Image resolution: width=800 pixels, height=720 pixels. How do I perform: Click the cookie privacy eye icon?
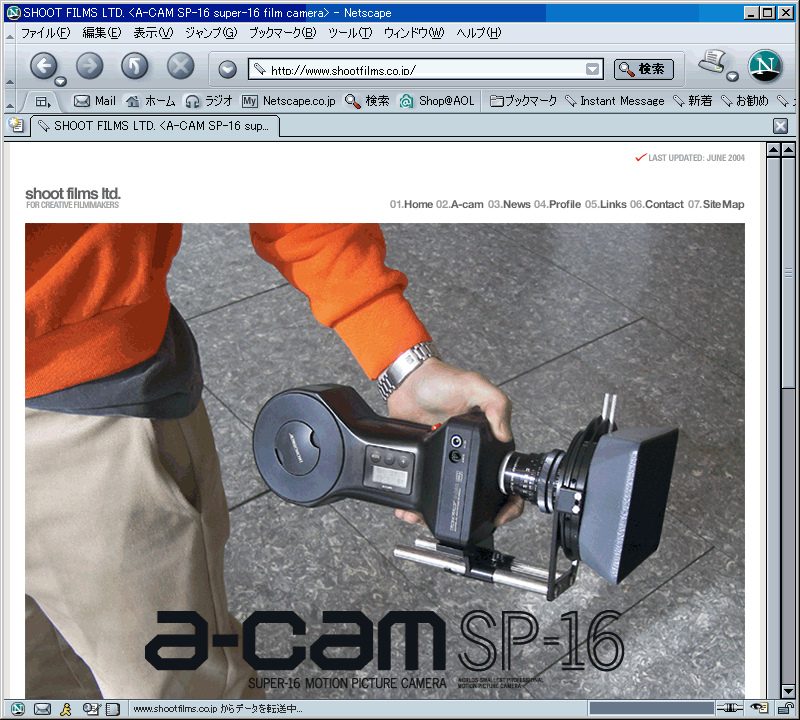759,708
